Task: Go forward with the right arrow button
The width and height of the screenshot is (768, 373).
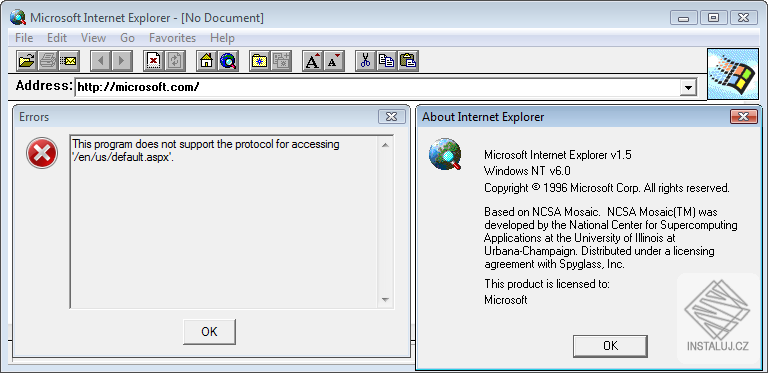Action: pyautogui.click(x=122, y=61)
